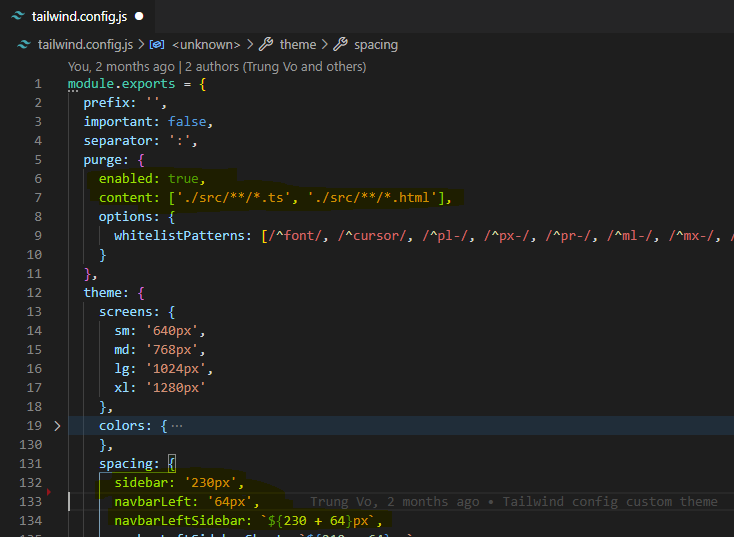The width and height of the screenshot is (734, 537).
Task: Click the opening brace after spacing:
Action: pyautogui.click(x=172, y=463)
